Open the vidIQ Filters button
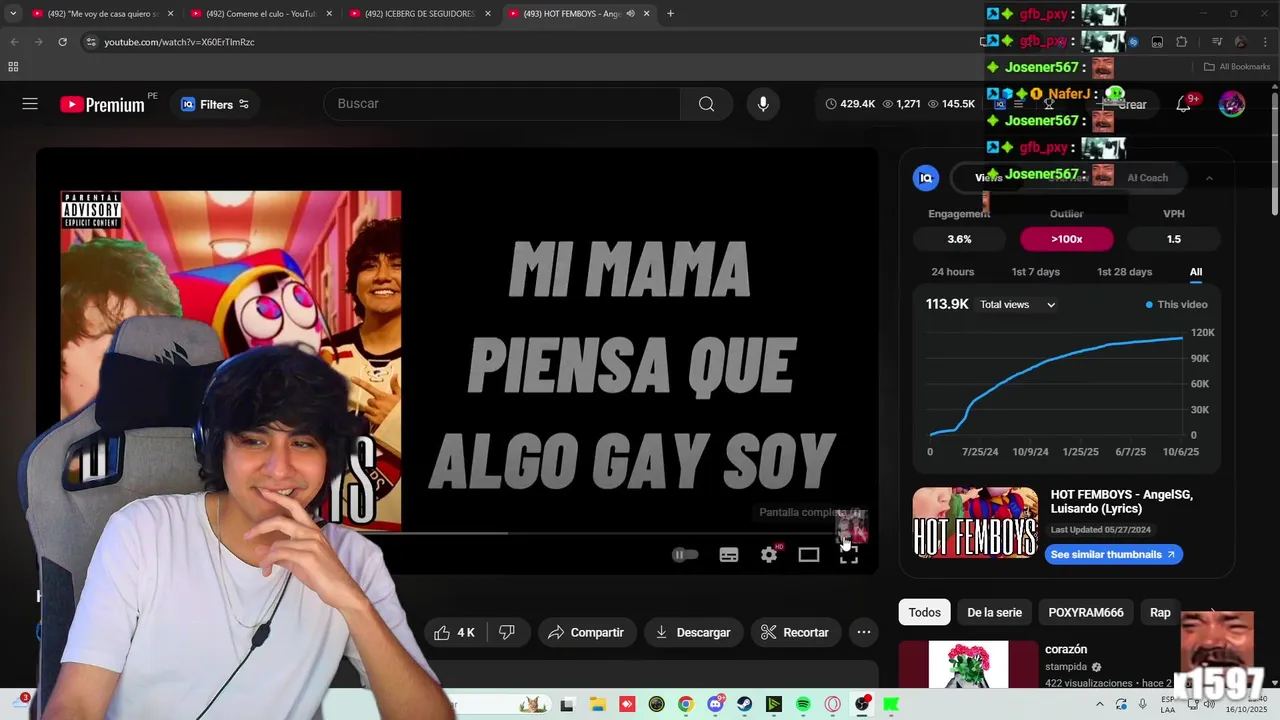1280x720 pixels. (x=214, y=104)
